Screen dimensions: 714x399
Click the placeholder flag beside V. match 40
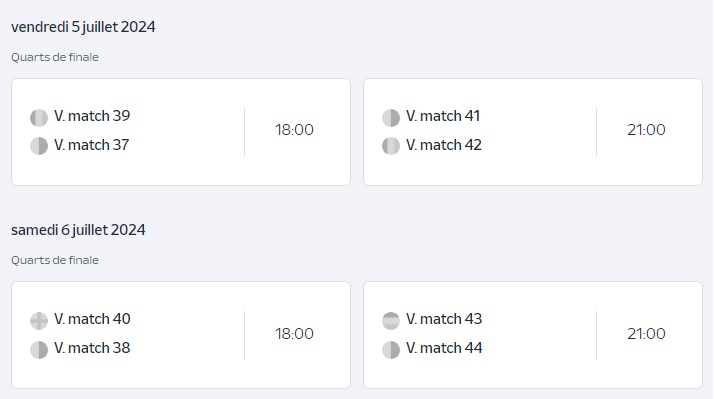[x=39, y=321]
